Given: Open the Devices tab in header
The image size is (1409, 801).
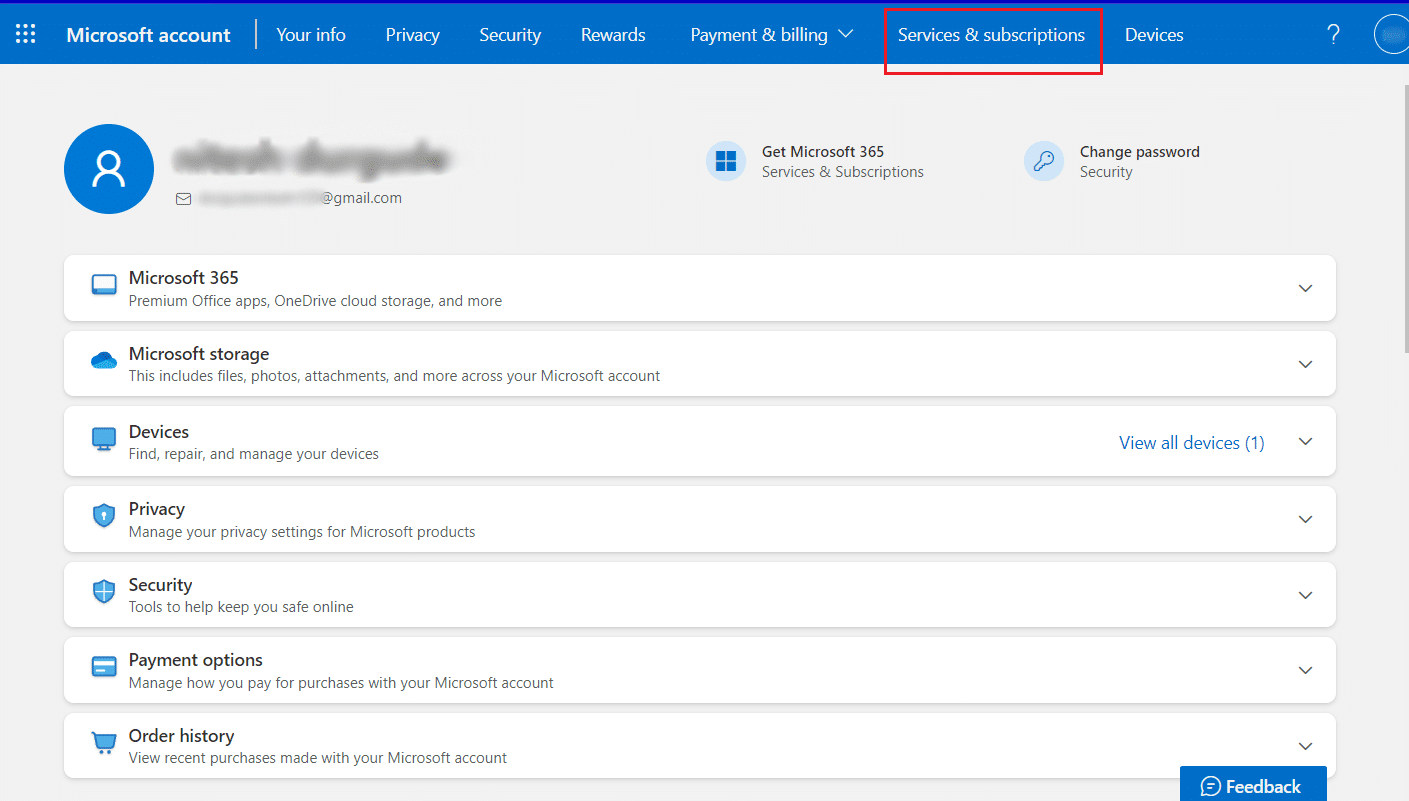Looking at the screenshot, I should (1154, 34).
